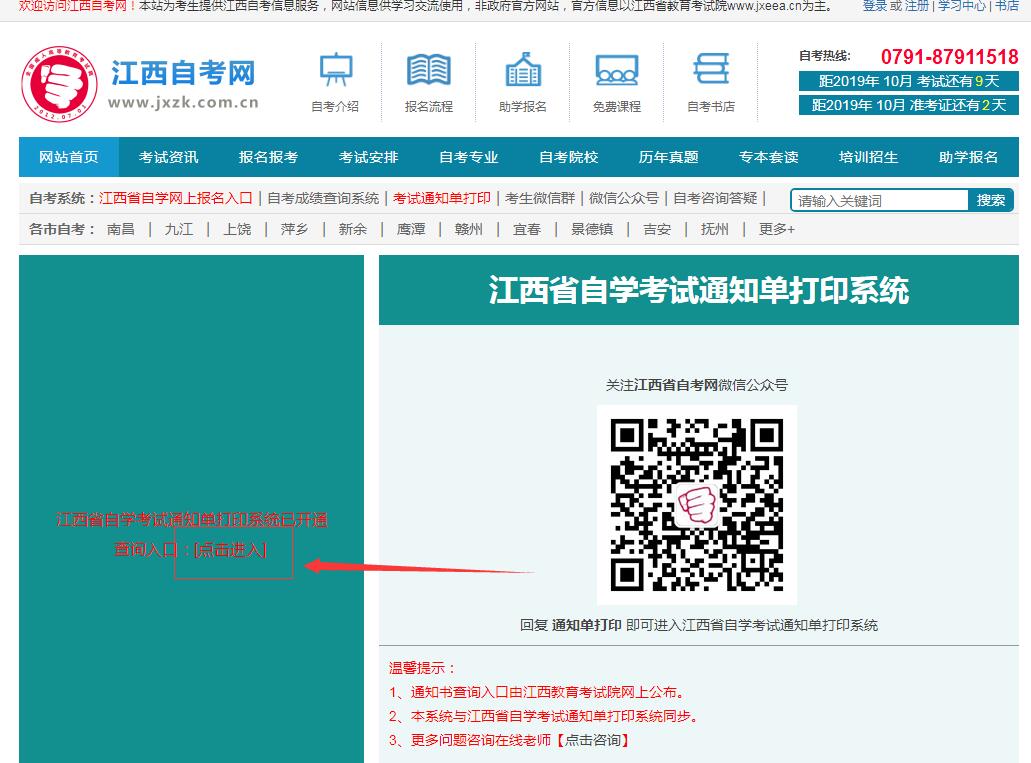Click the 自考书店 books icon
1031x763 pixels.
711,71
